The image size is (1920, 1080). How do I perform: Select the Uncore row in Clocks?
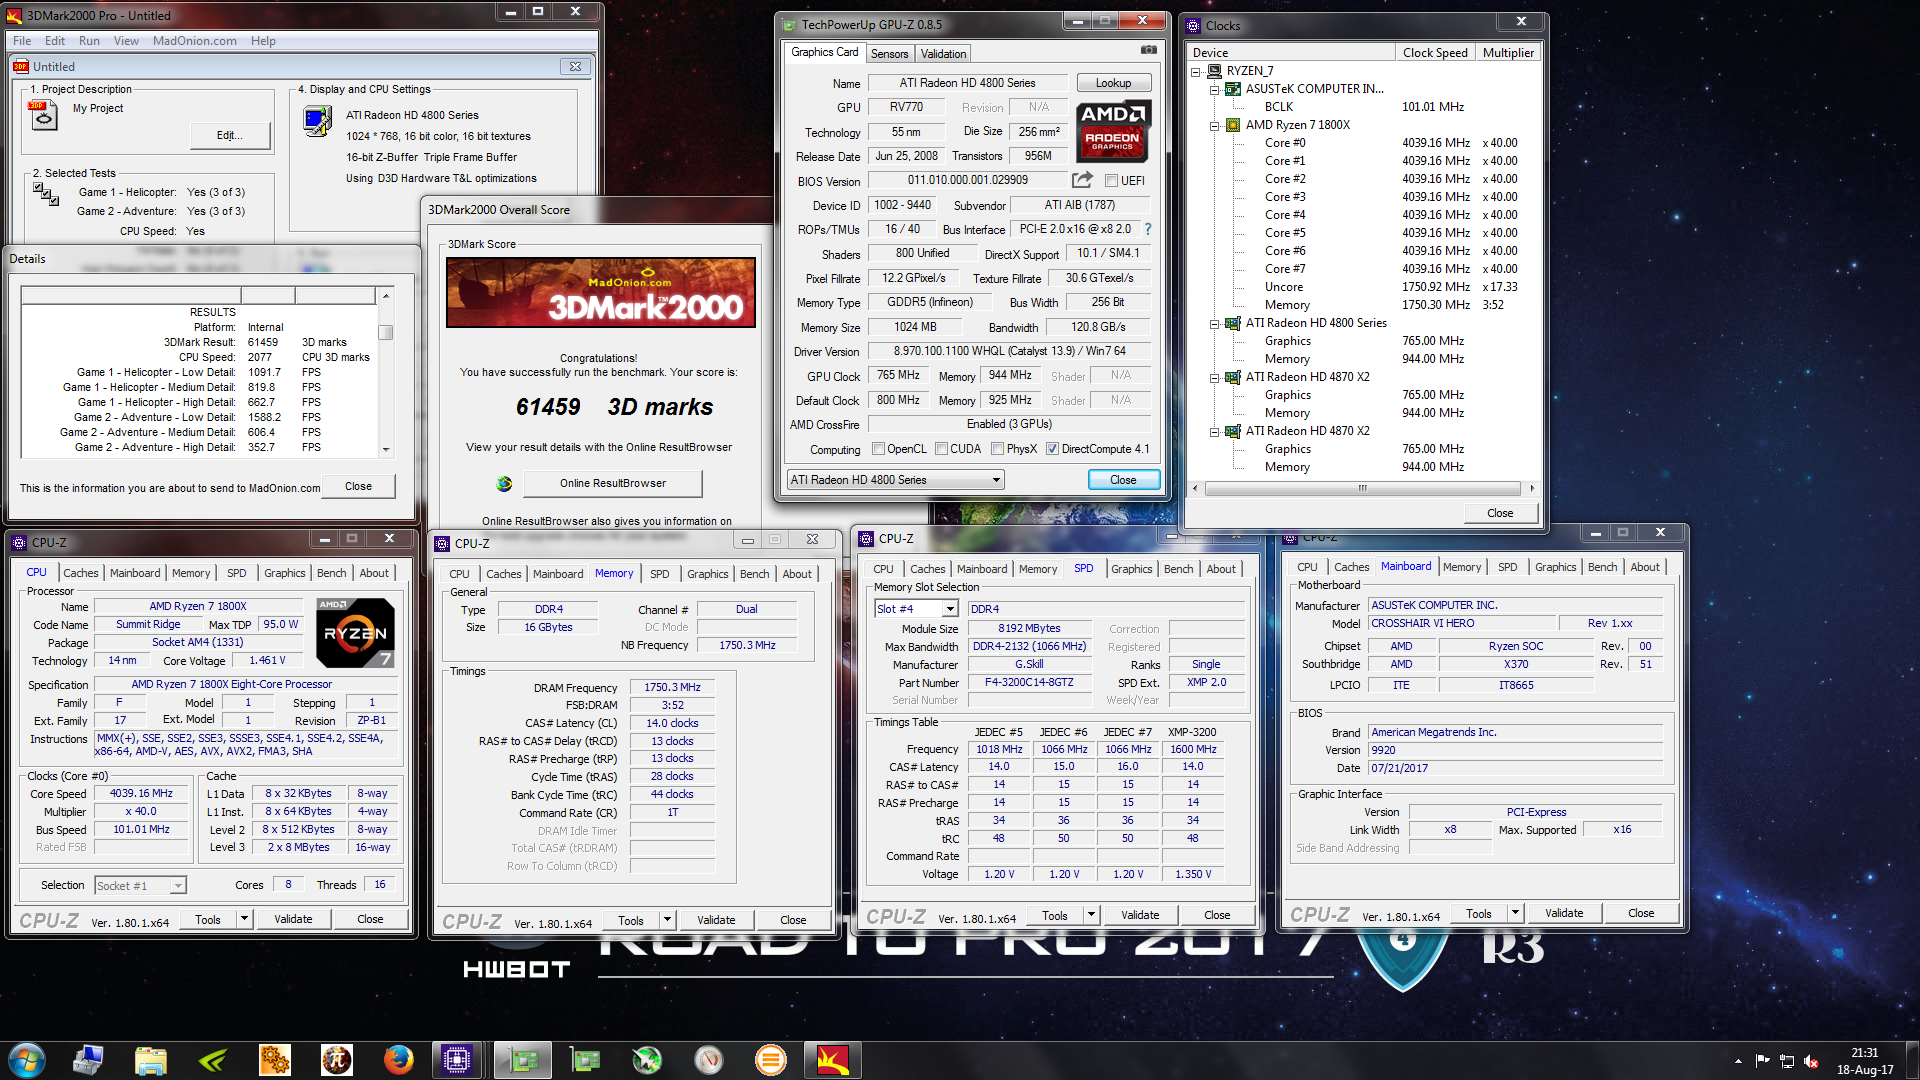click(1283, 287)
